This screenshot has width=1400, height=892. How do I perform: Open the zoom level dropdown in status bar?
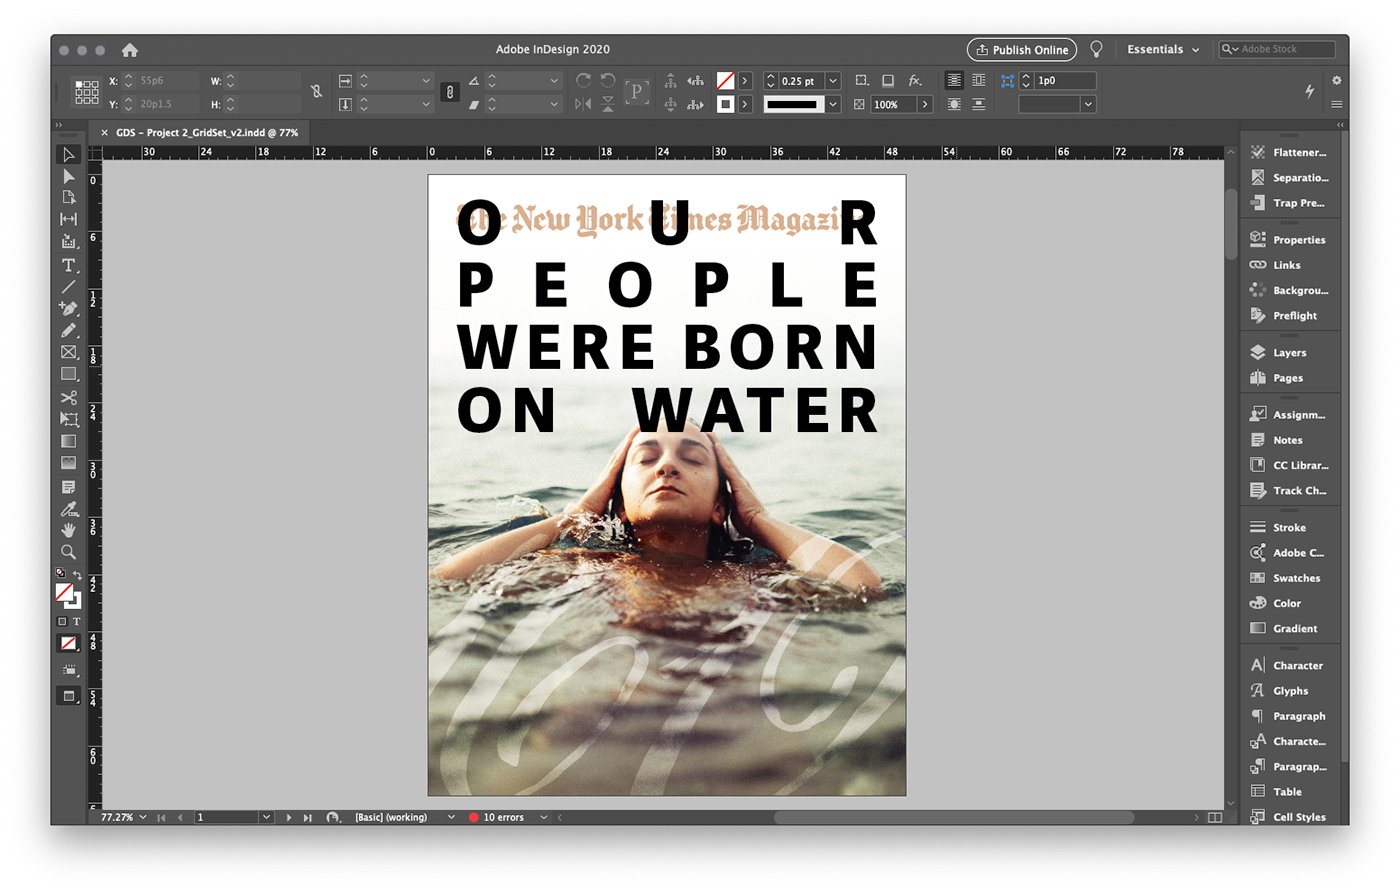143,817
